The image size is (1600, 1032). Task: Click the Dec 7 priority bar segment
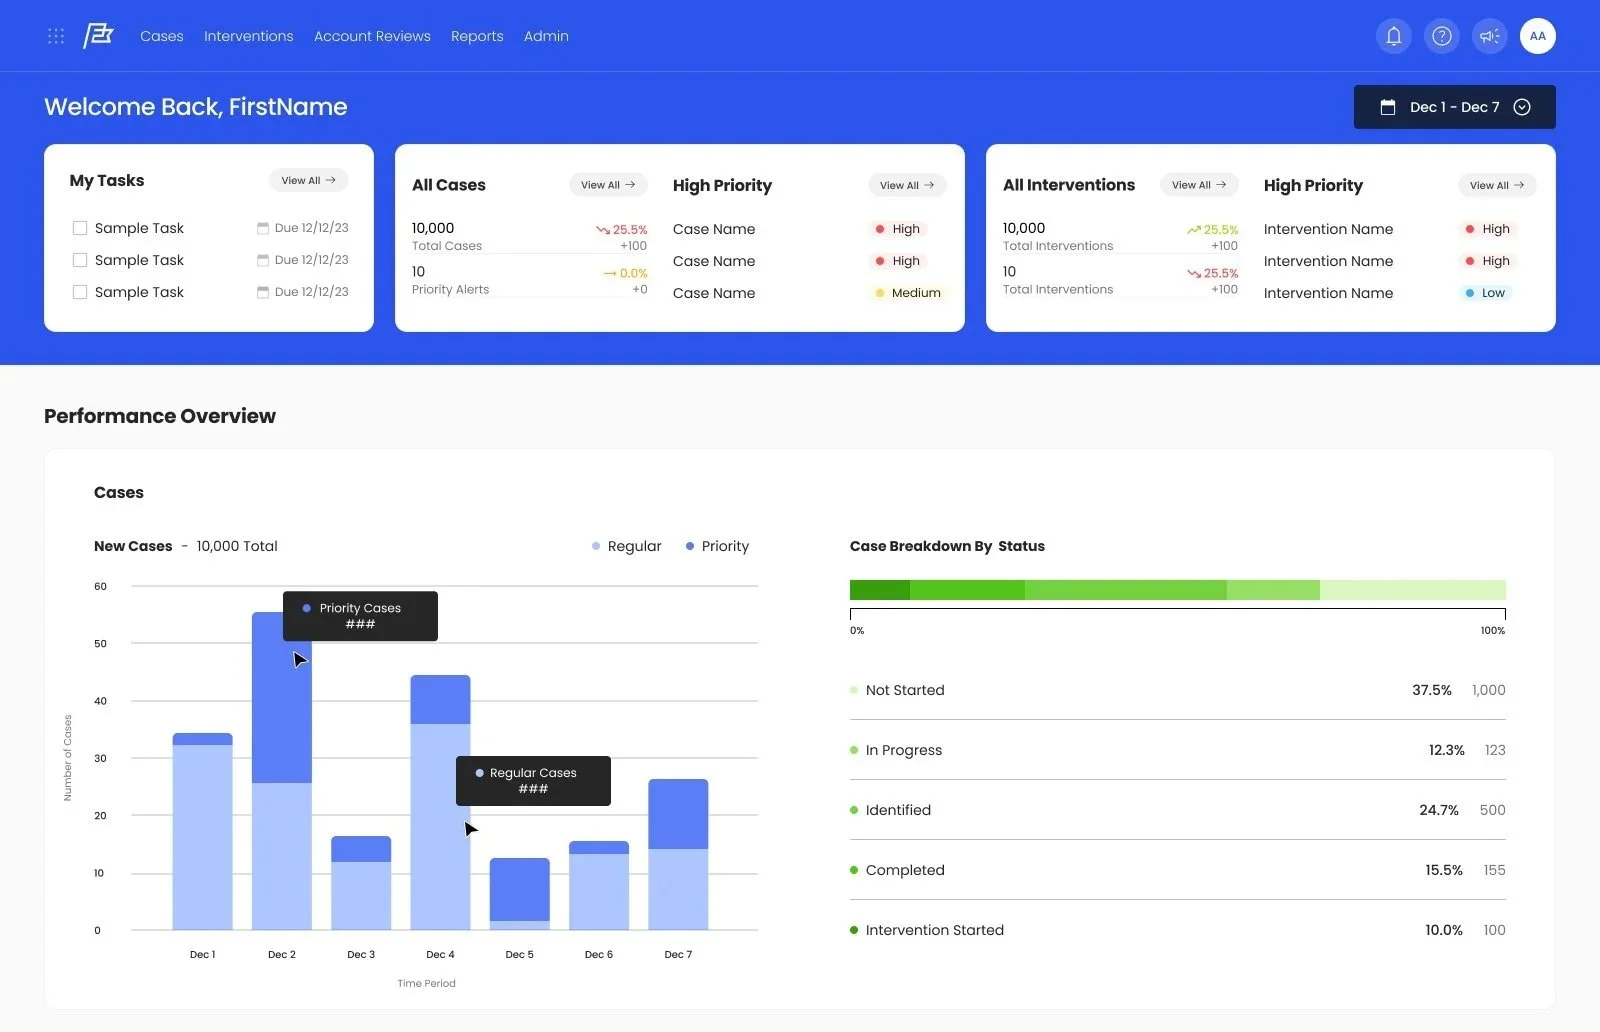pos(678,814)
